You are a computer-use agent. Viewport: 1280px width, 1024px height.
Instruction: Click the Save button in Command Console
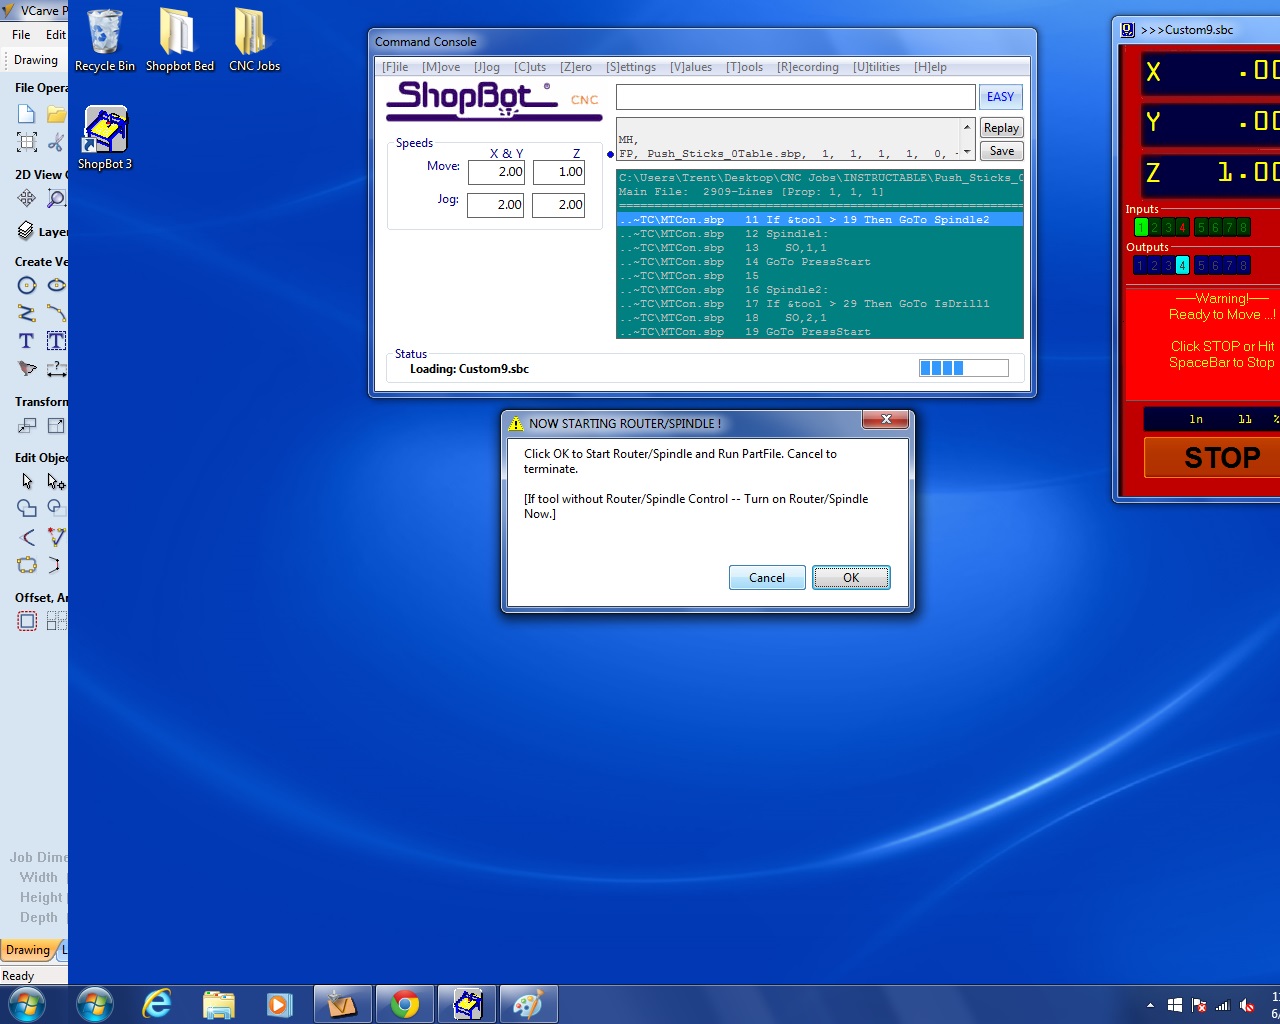click(1001, 151)
